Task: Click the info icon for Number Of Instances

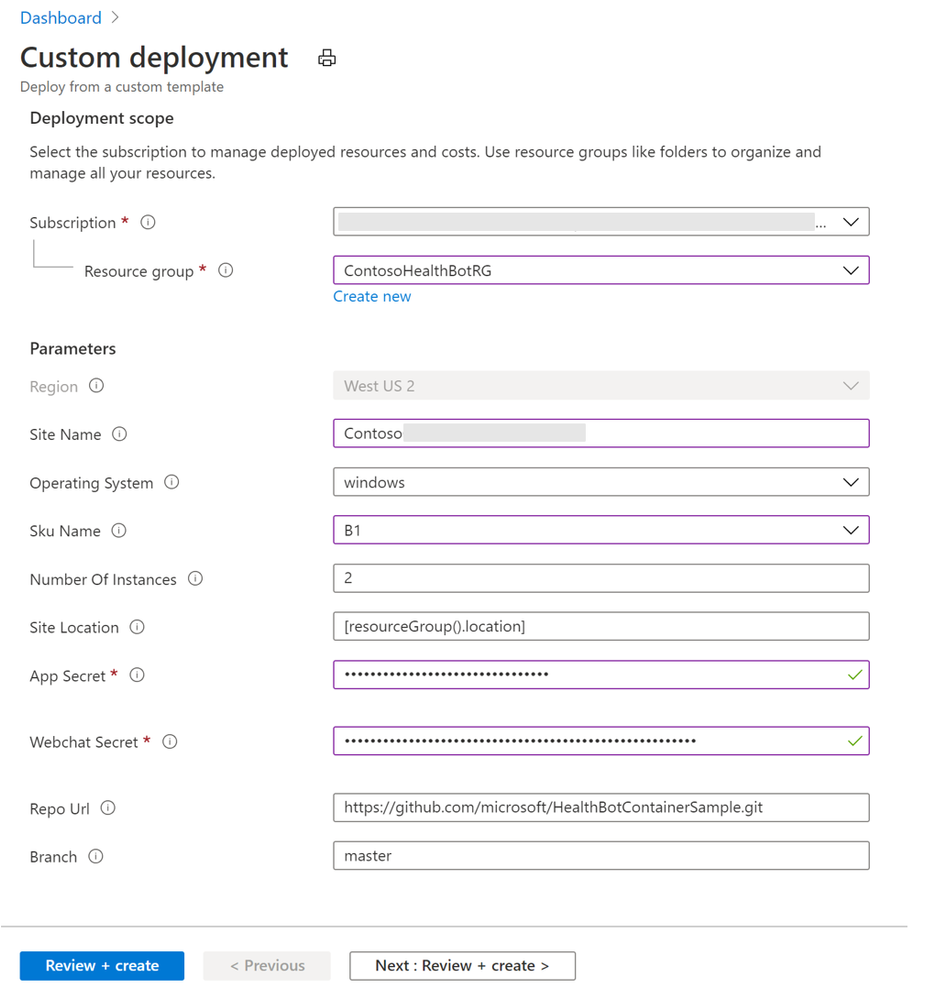Action: pyautogui.click(x=196, y=579)
